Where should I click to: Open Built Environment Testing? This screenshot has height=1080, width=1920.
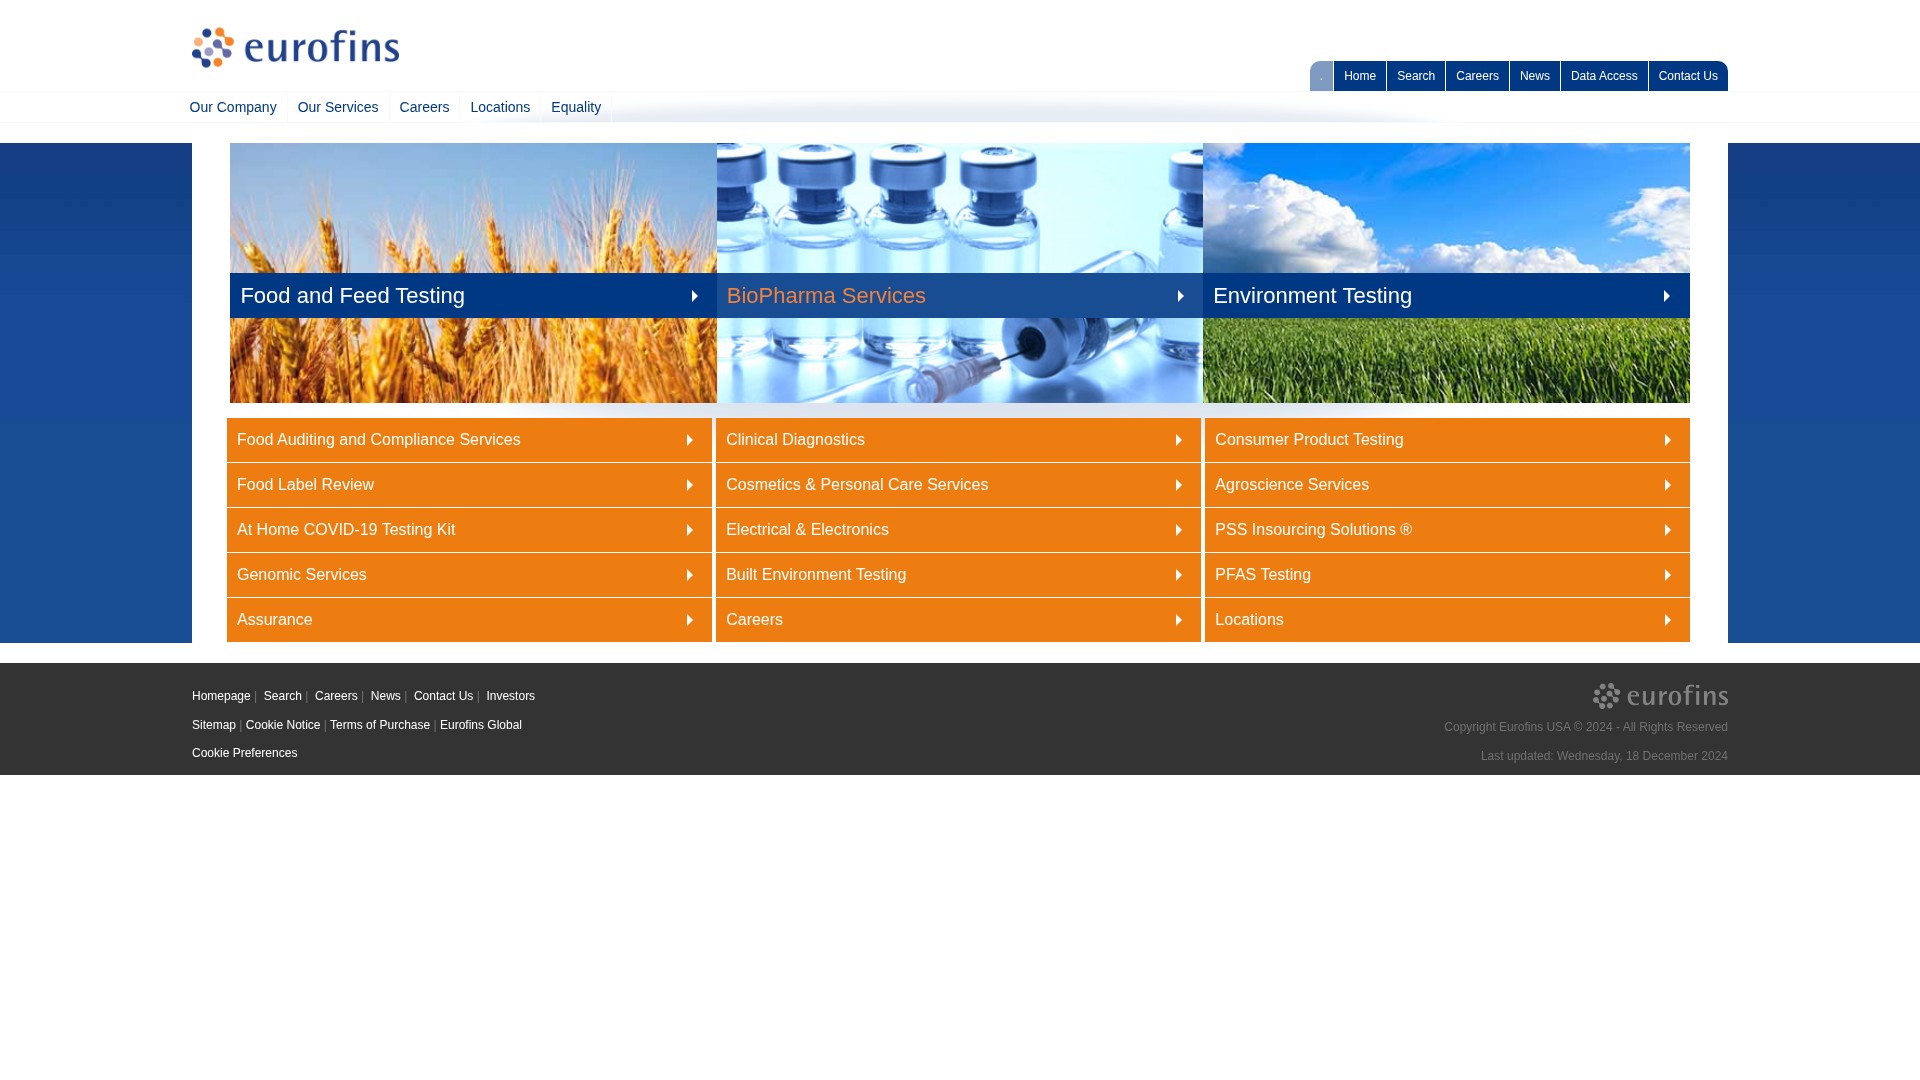pos(958,575)
